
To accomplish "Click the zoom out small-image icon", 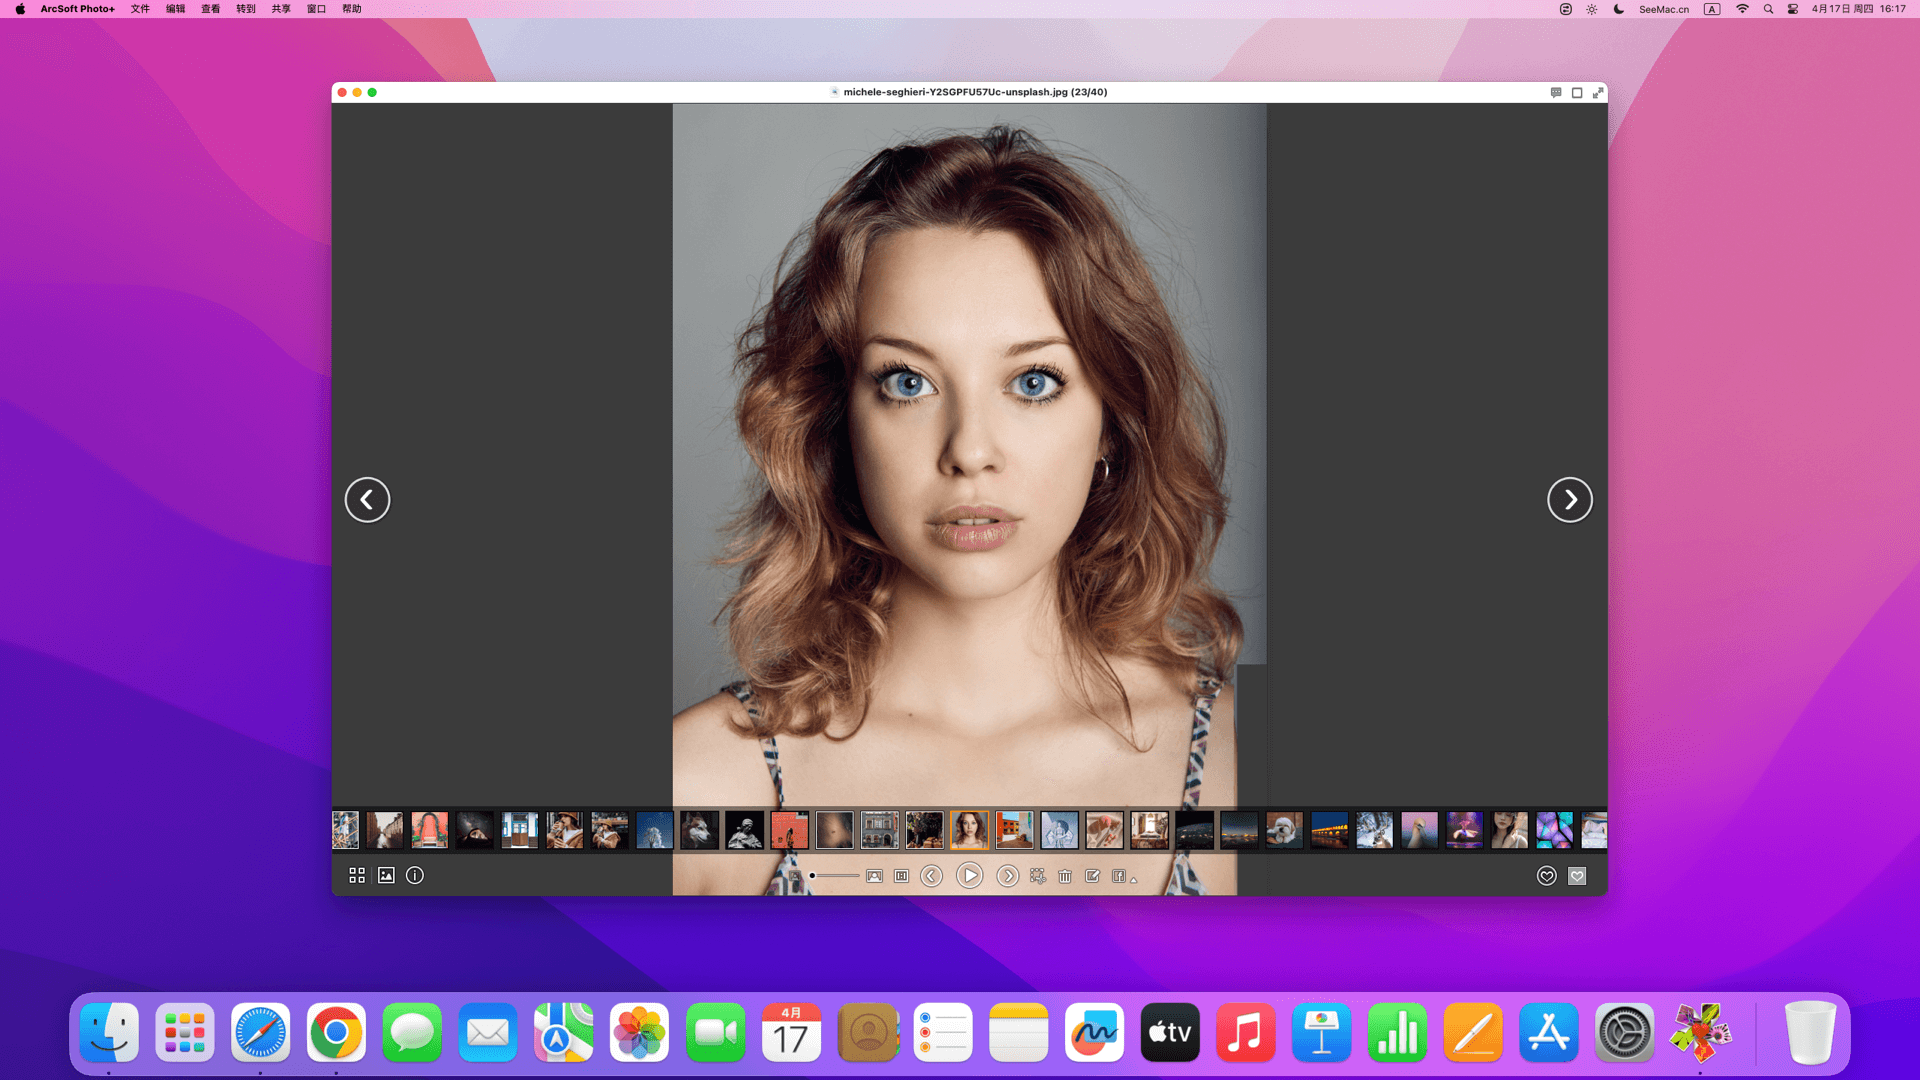I will pos(795,876).
